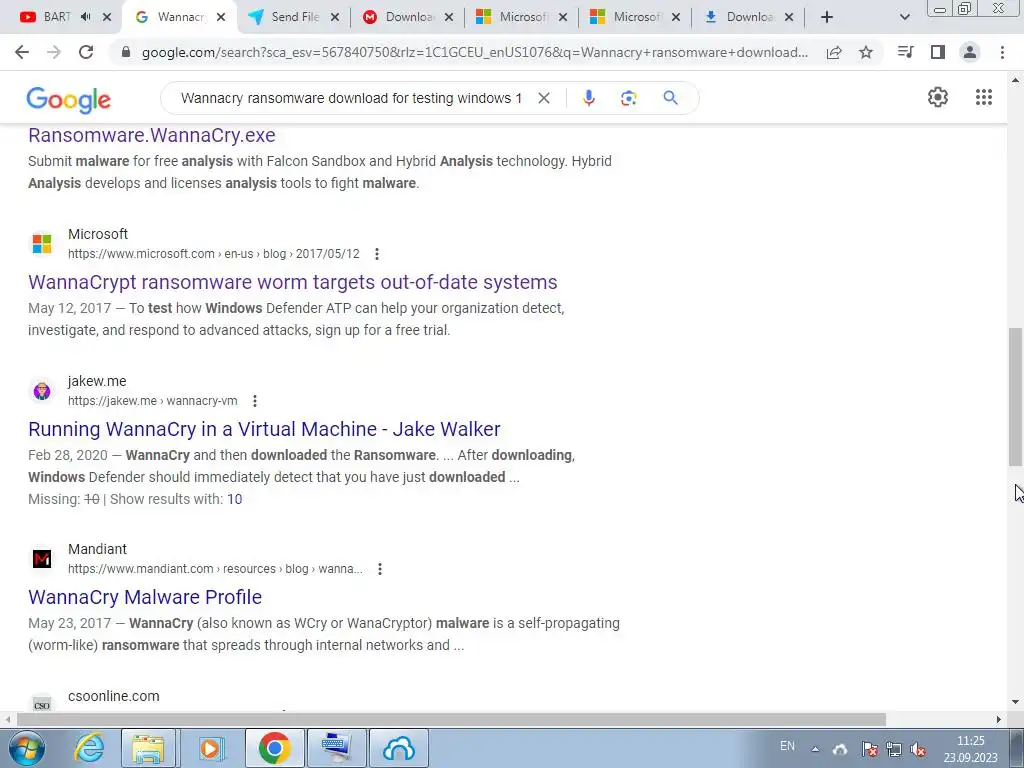Search by image with Google Lens
Screen dimensions: 1024x768
tap(628, 98)
